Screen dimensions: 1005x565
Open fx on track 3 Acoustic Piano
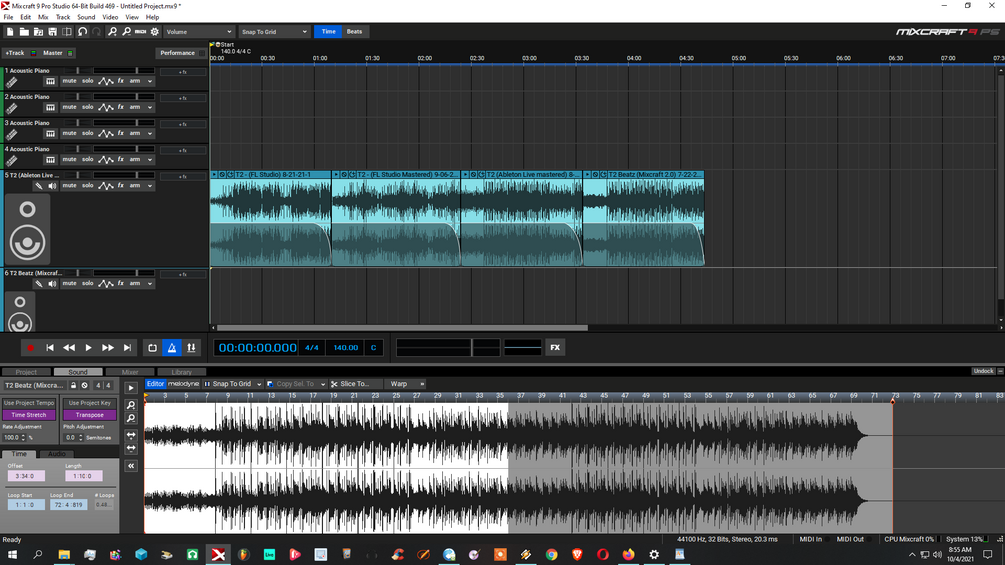[120, 133]
